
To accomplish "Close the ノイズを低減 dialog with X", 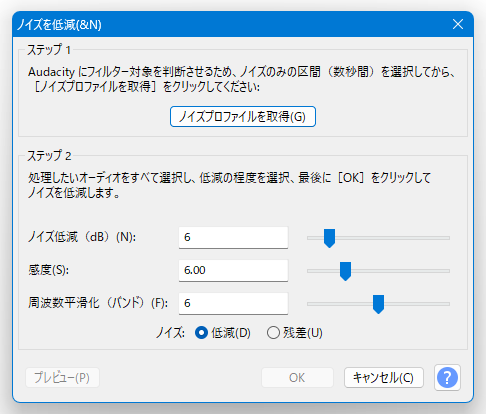I will point(458,24).
